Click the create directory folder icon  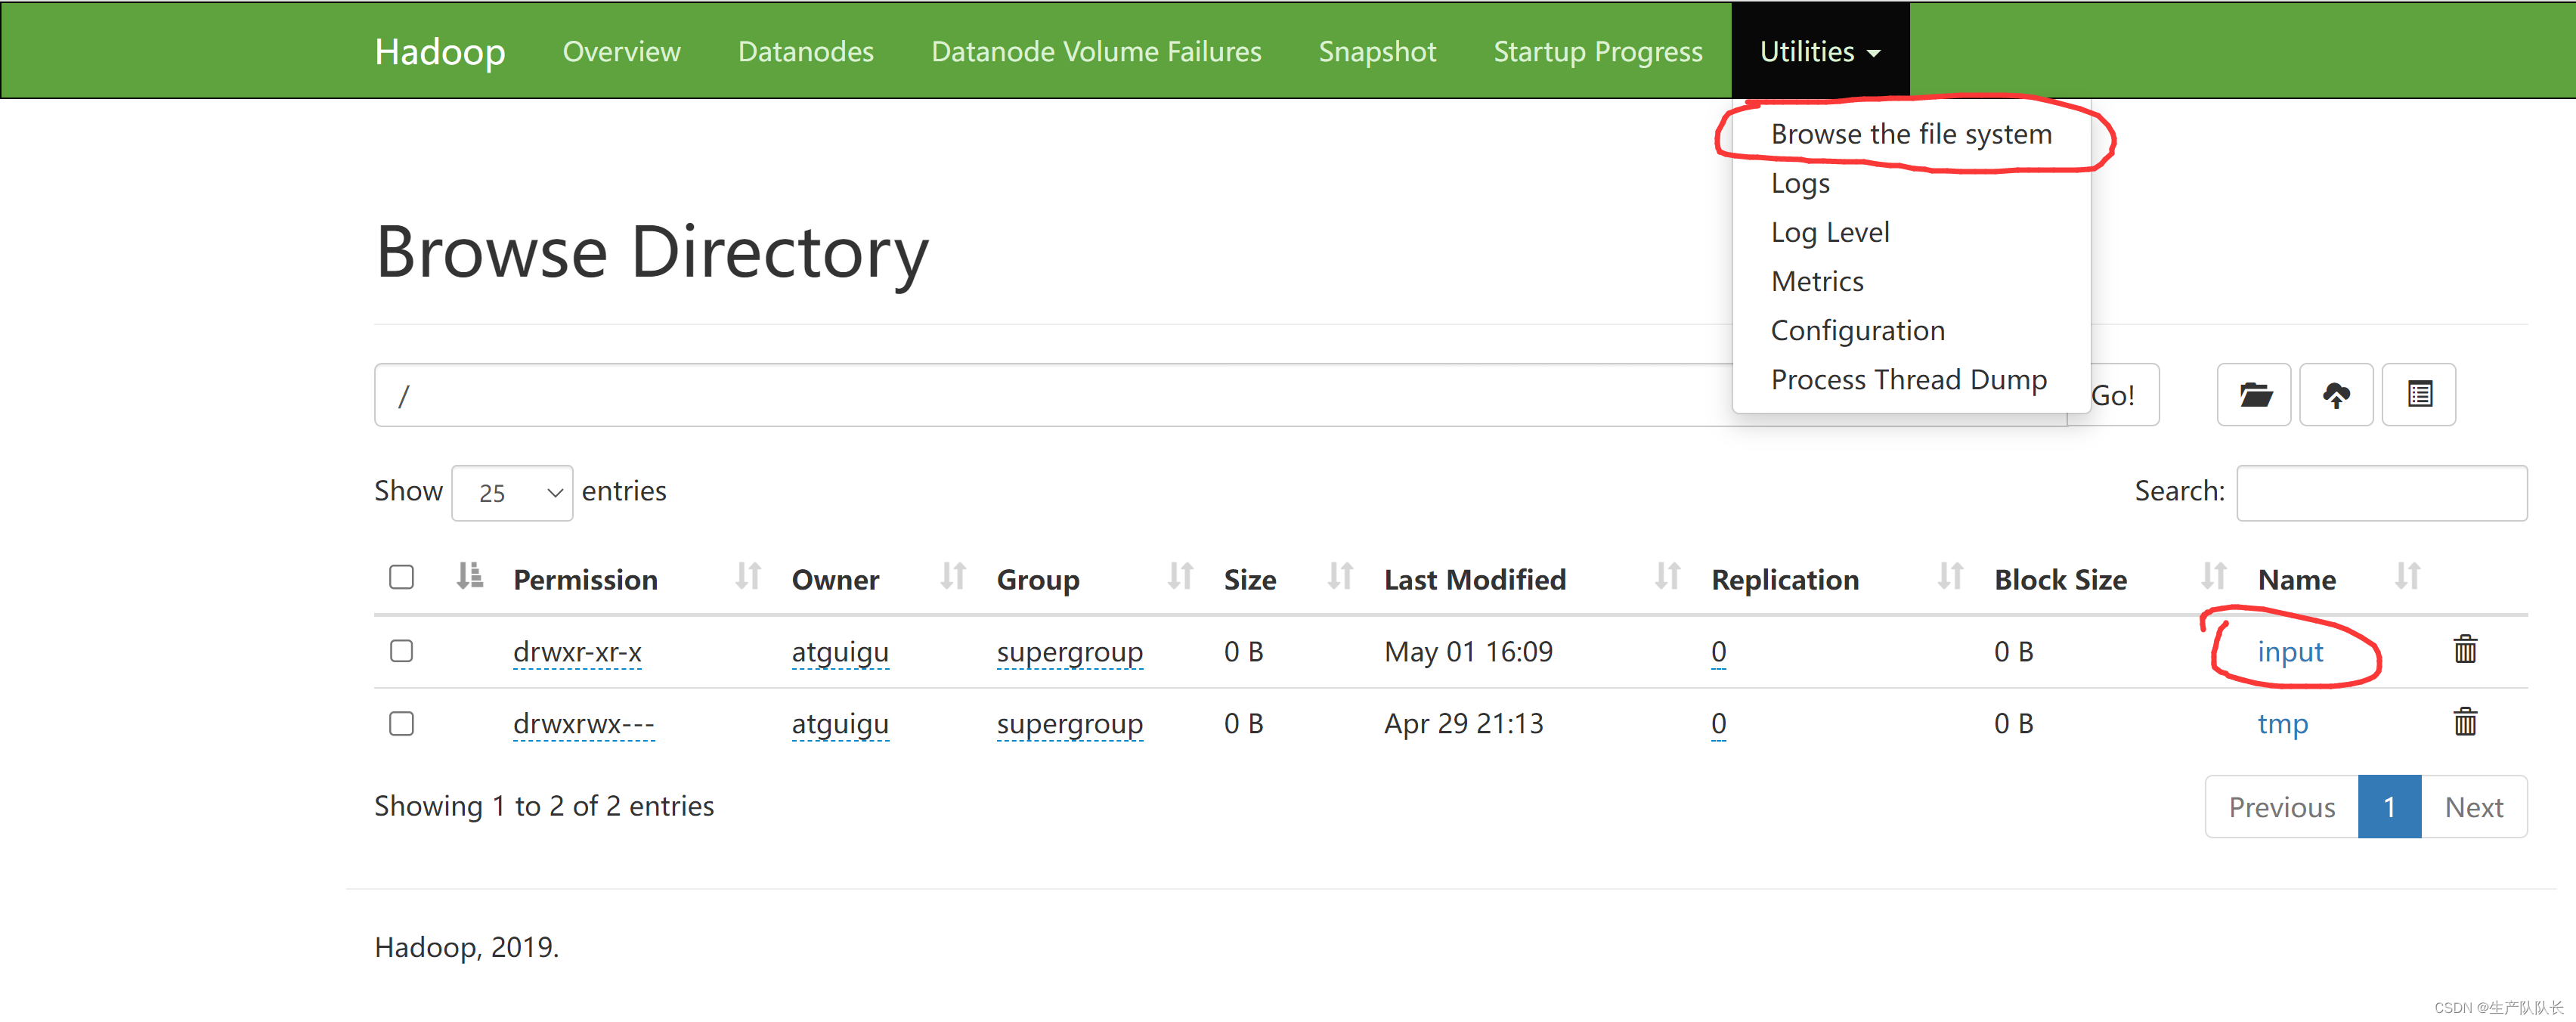tap(2253, 395)
